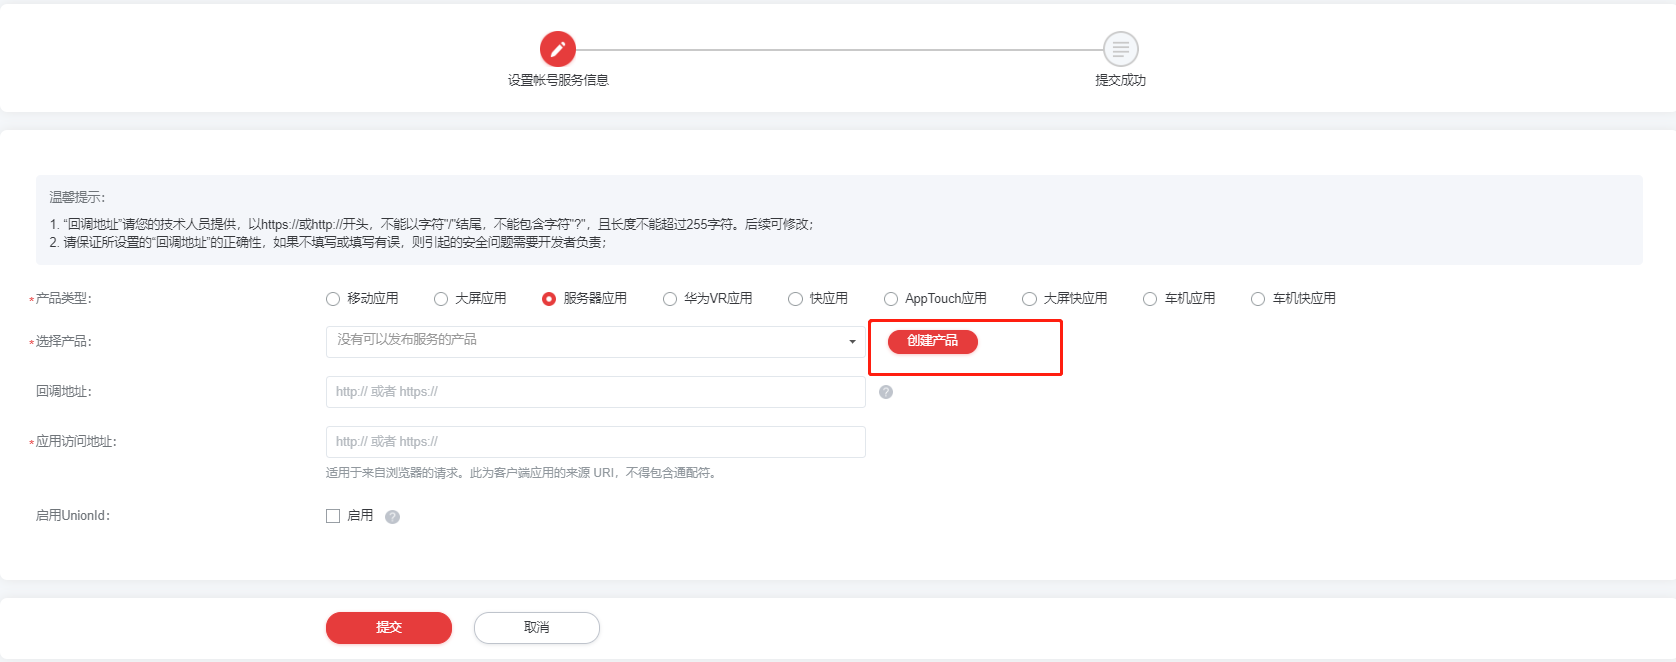
Task: Select 服务器应用 radio option
Action: click(x=549, y=299)
